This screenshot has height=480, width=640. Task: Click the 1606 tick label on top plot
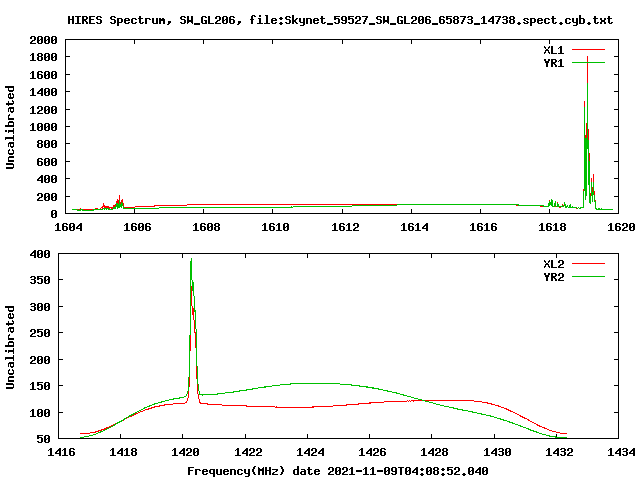(137, 227)
